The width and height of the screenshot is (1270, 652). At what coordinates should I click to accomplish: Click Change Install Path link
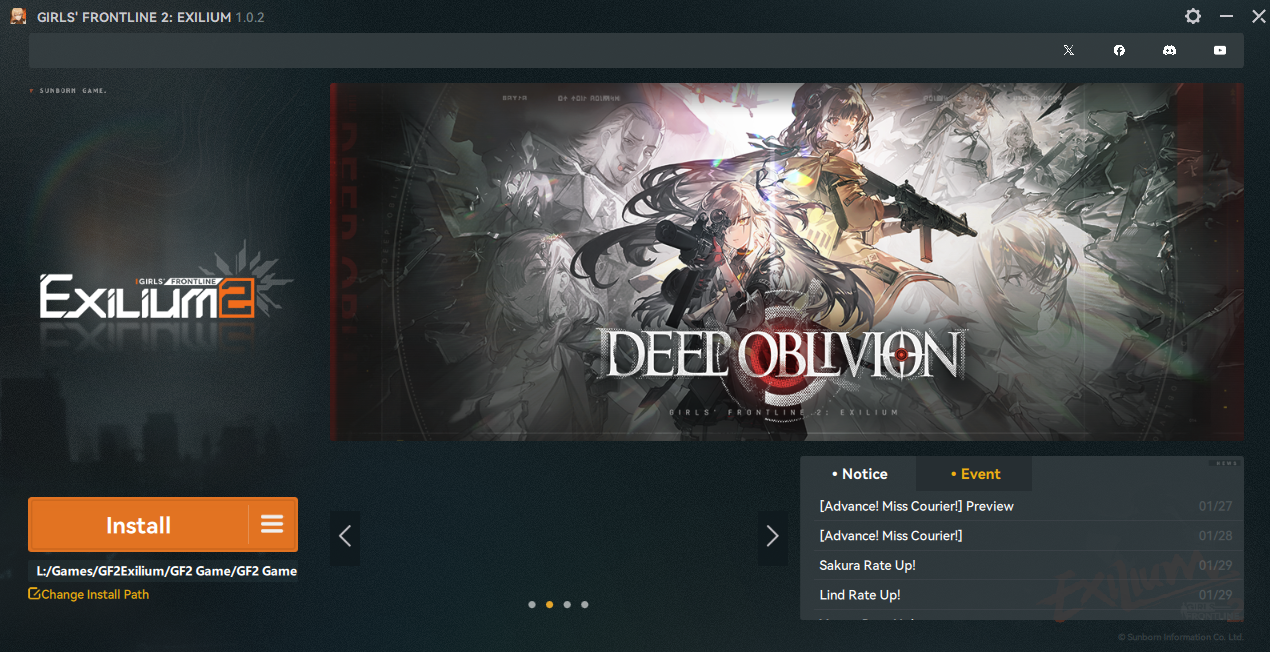tap(95, 594)
